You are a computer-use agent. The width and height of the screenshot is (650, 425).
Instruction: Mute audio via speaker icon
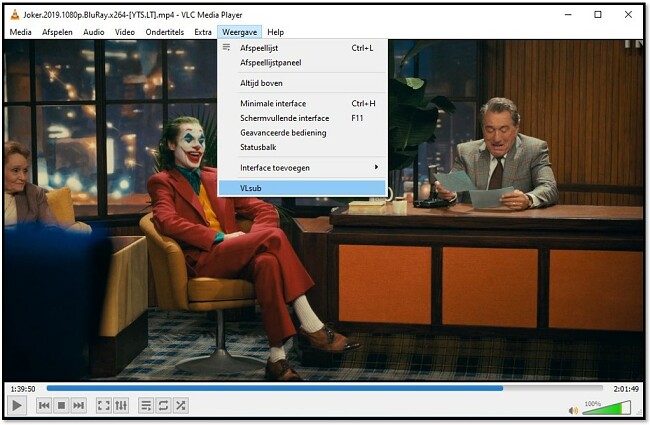coord(573,410)
